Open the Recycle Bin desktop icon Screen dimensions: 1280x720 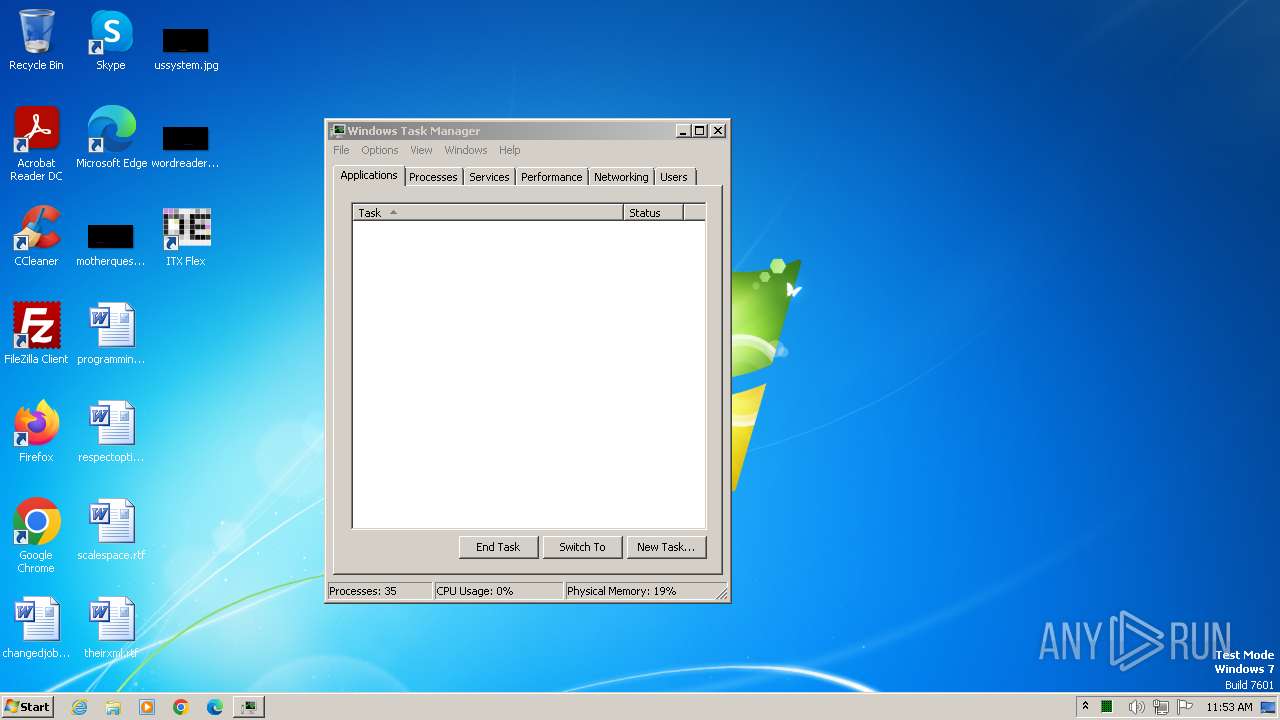[x=36, y=40]
